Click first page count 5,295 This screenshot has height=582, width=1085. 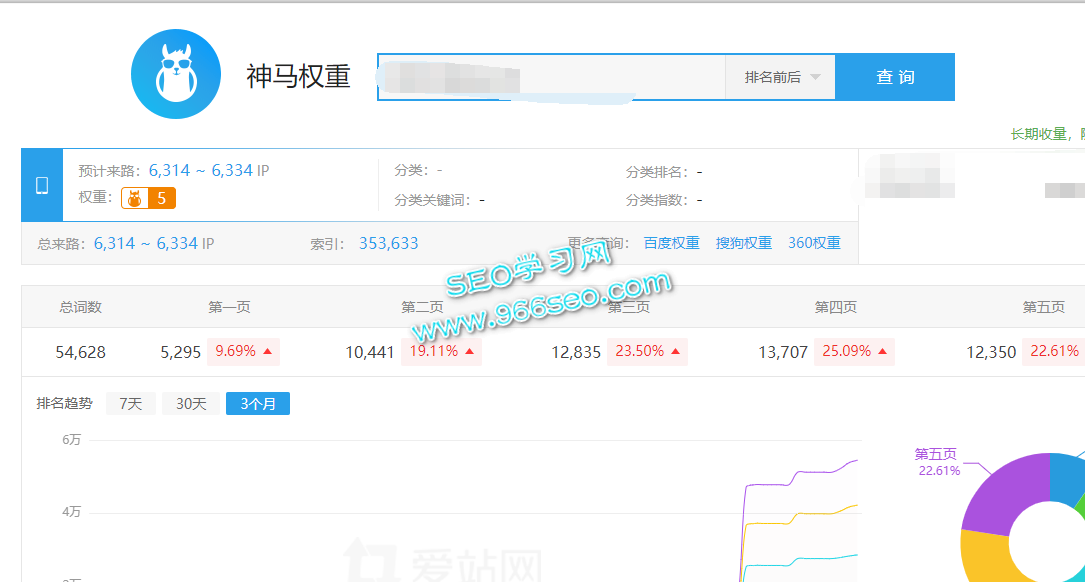(x=181, y=352)
